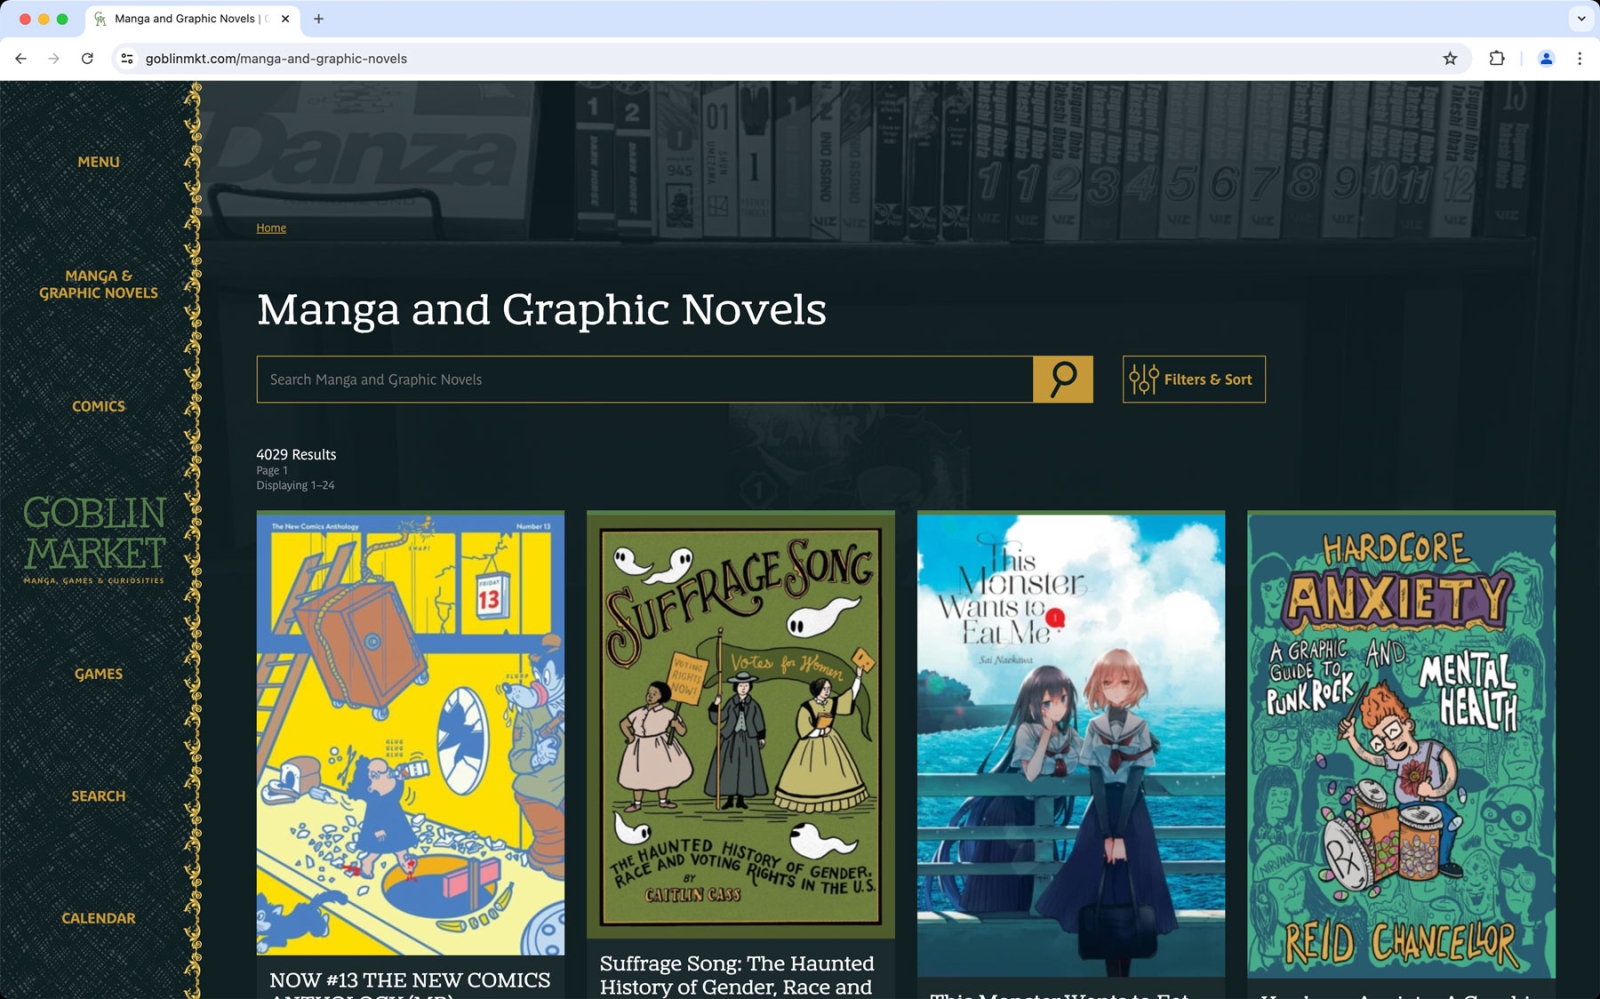The image size is (1600, 999).
Task: Expand the tab search dropdown arrow
Action: coord(1581,19)
